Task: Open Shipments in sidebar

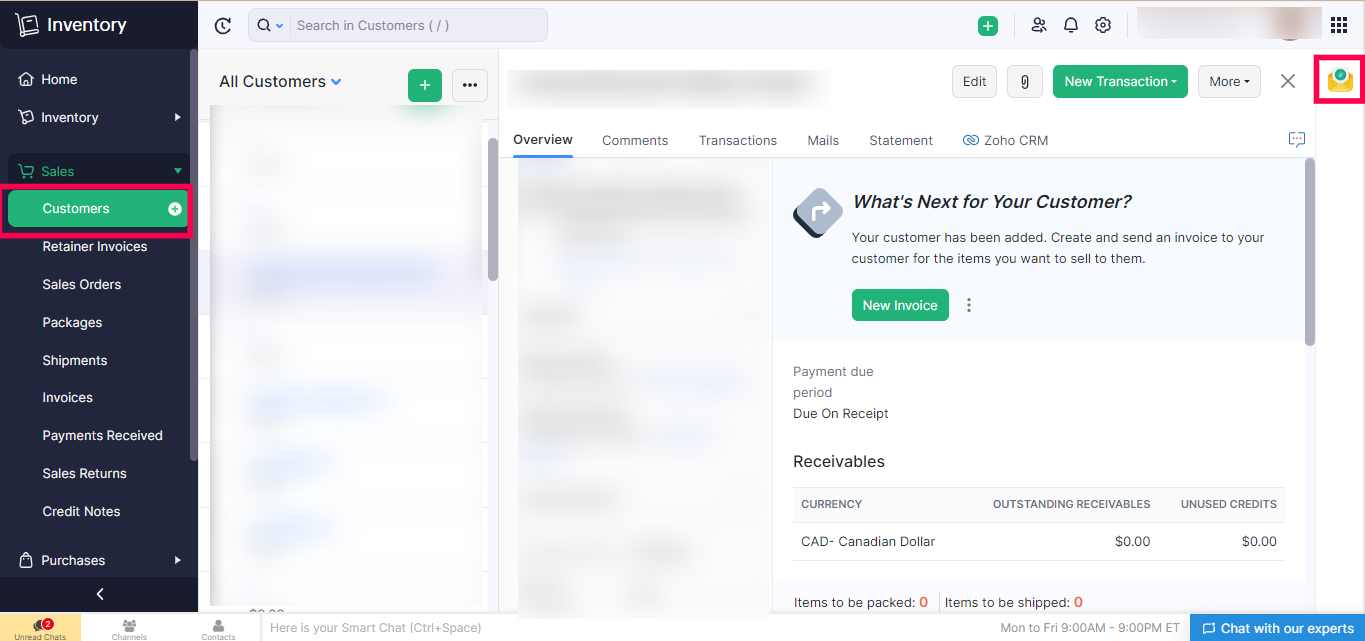Action: 75,361
